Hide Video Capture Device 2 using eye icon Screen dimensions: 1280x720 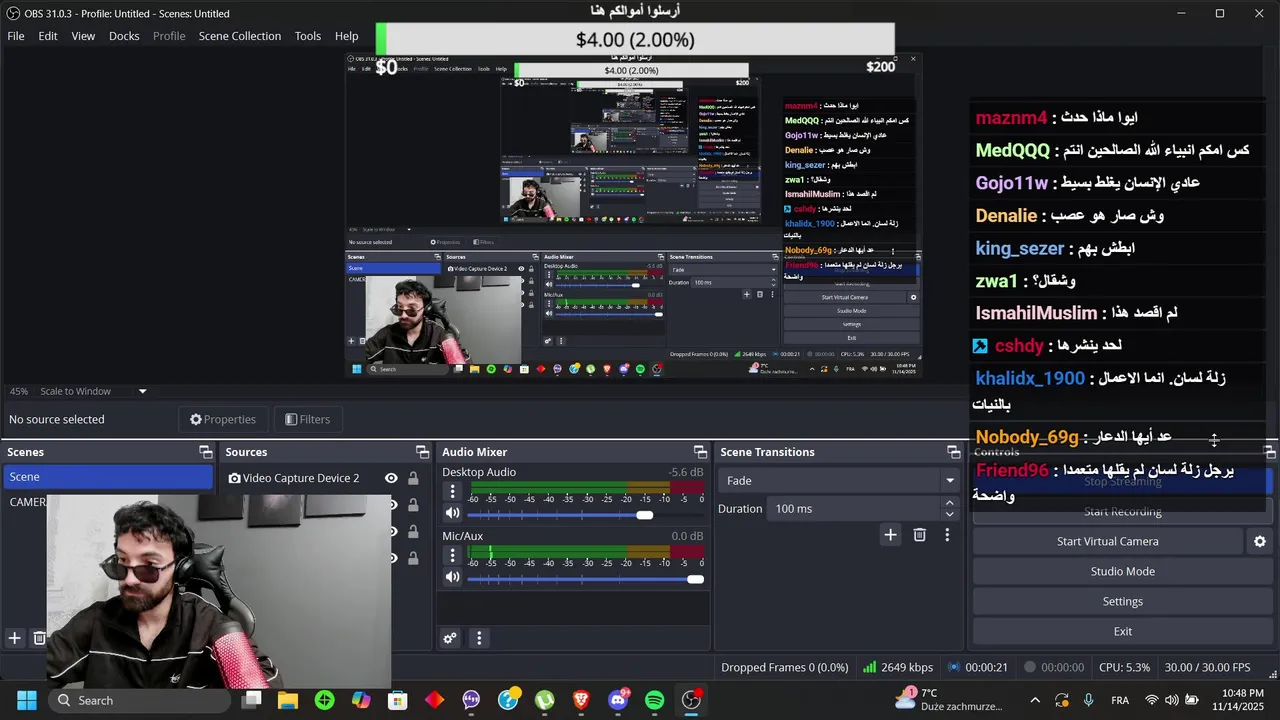tap(391, 478)
